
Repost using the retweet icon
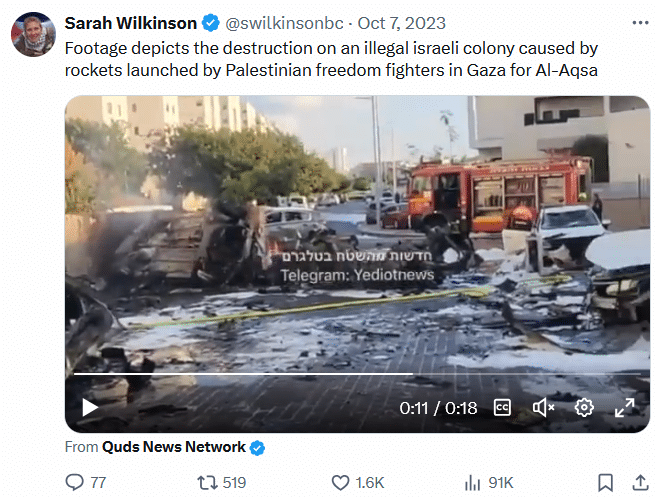pyautogui.click(x=208, y=482)
